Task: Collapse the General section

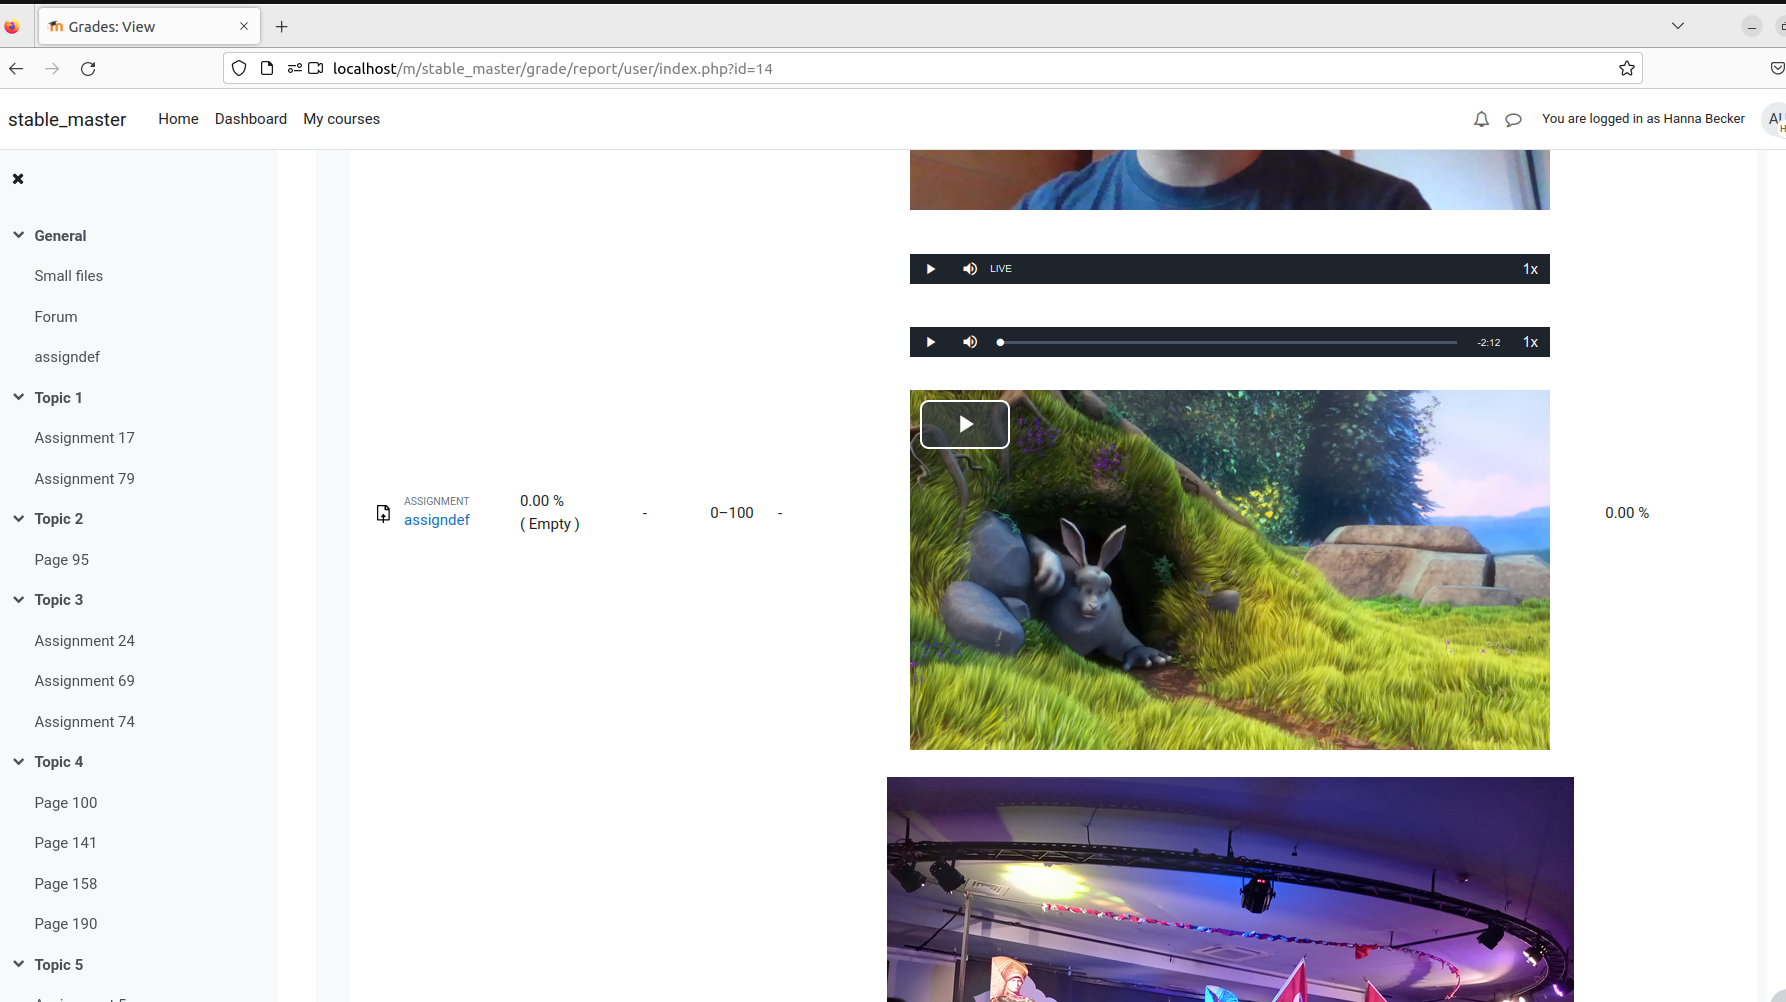Action: click(x=19, y=235)
